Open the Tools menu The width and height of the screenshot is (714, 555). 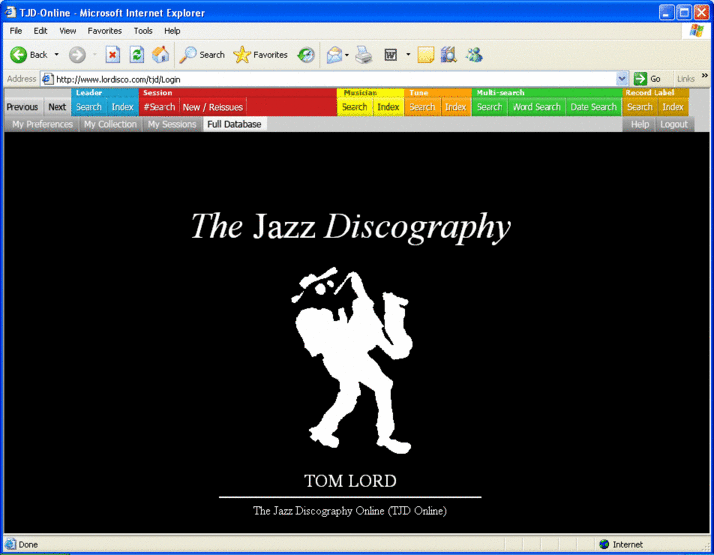pyautogui.click(x=143, y=31)
